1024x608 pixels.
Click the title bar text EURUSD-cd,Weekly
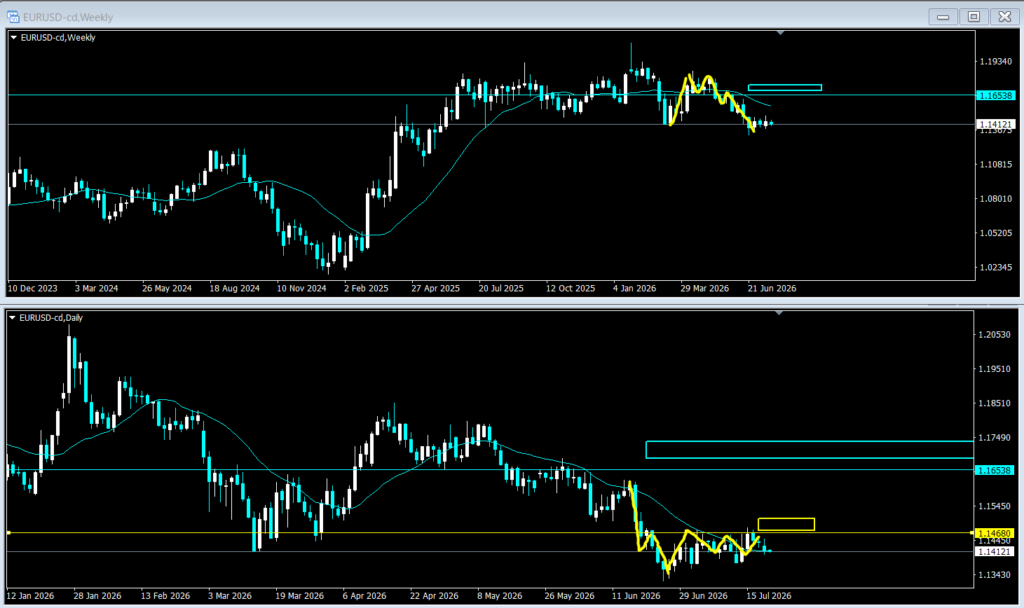click(68, 17)
